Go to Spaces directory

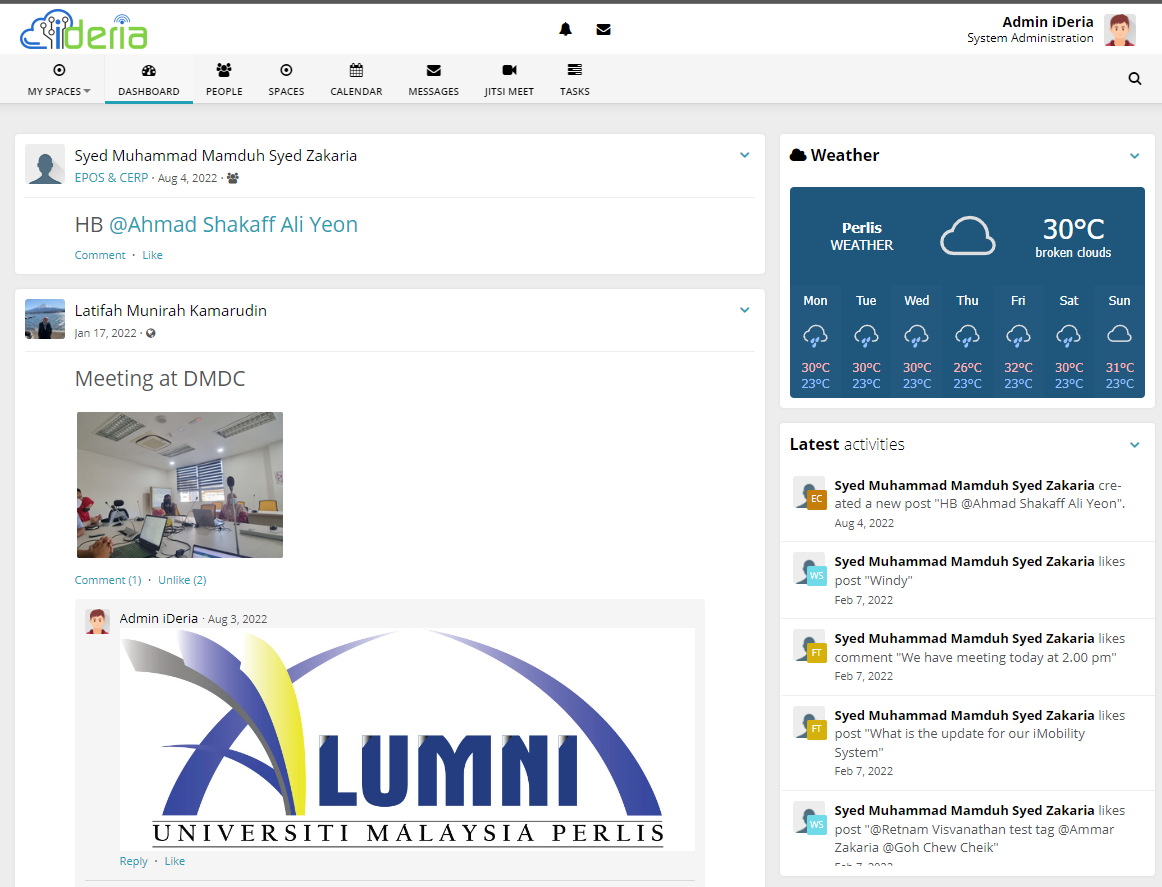coord(286,79)
